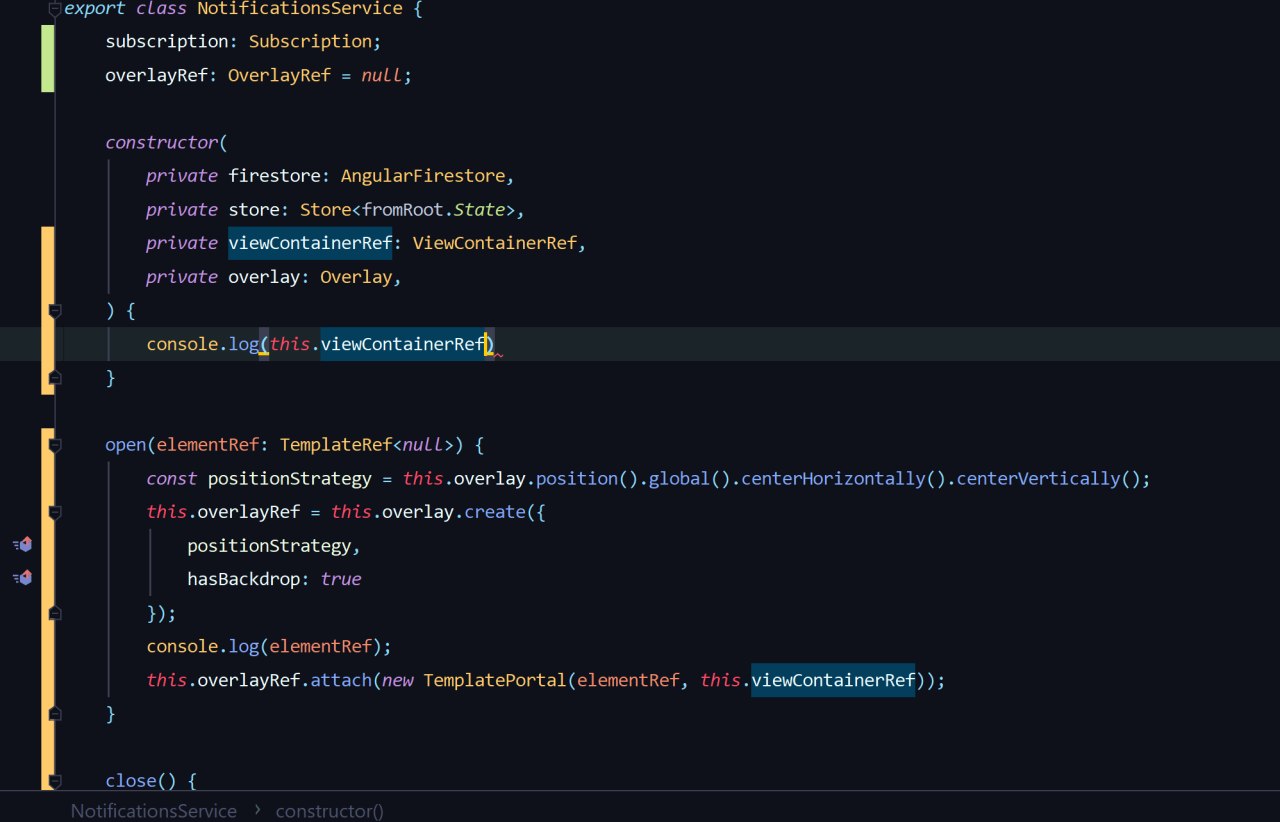Select NotificationsService breadcrumb at bottom
Image resolution: width=1280 pixels, height=822 pixels.
[x=154, y=811]
